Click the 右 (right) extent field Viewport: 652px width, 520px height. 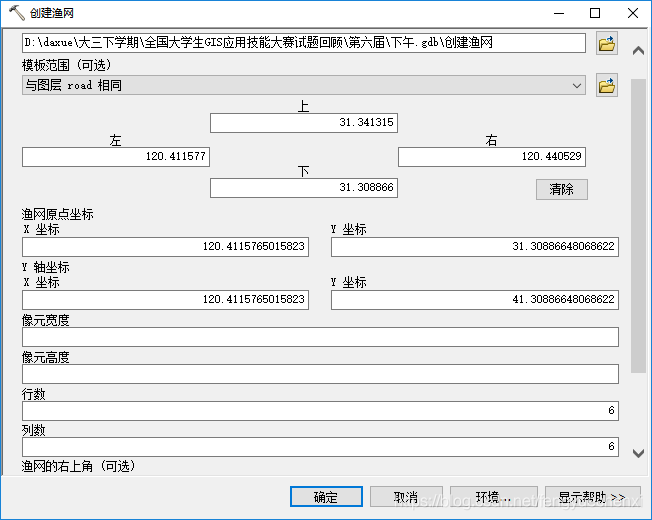coord(492,157)
